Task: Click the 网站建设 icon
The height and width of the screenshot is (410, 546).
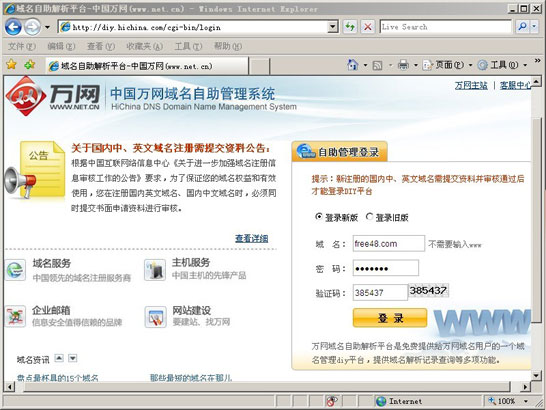Action: pos(155,317)
